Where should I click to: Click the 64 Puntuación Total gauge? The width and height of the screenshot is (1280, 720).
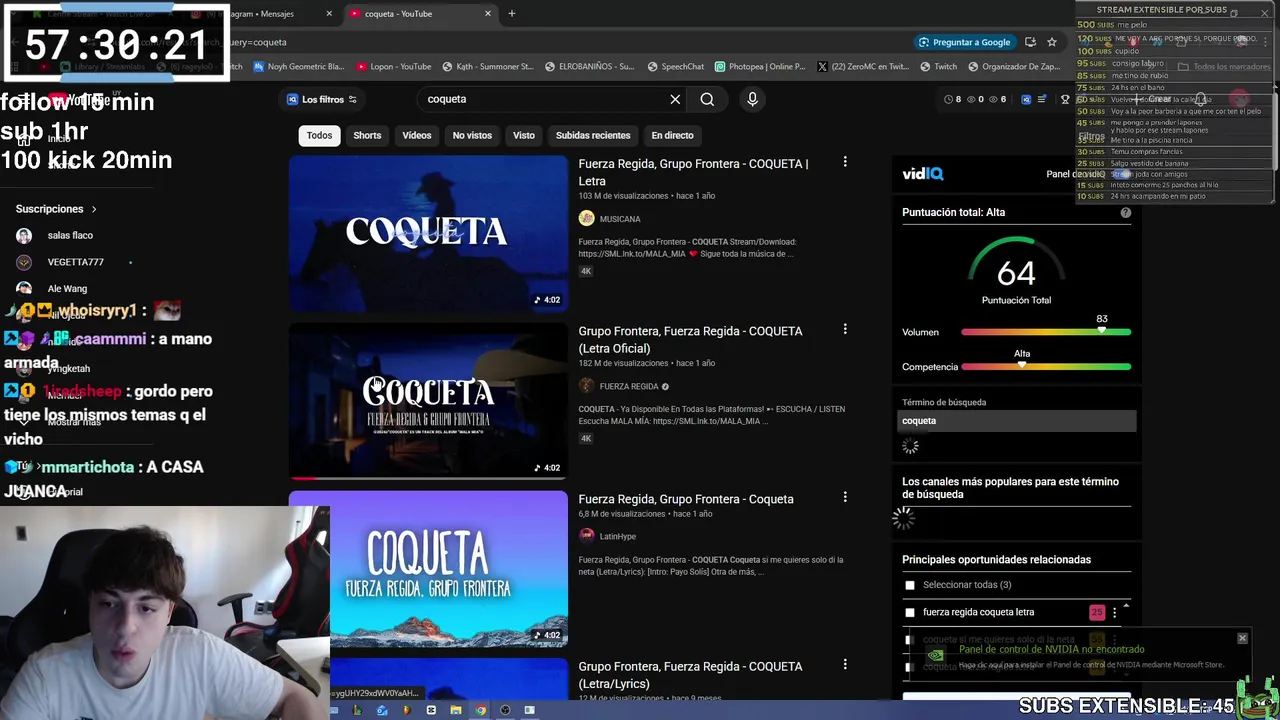tap(1016, 272)
